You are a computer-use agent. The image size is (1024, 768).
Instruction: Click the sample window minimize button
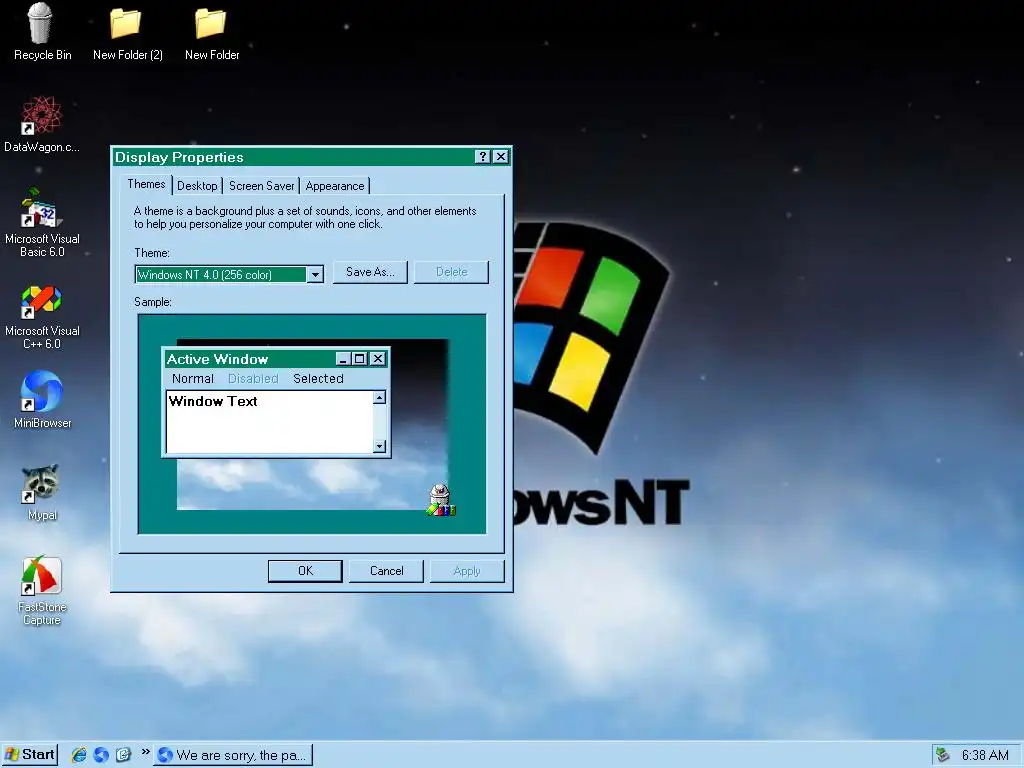tap(344, 359)
